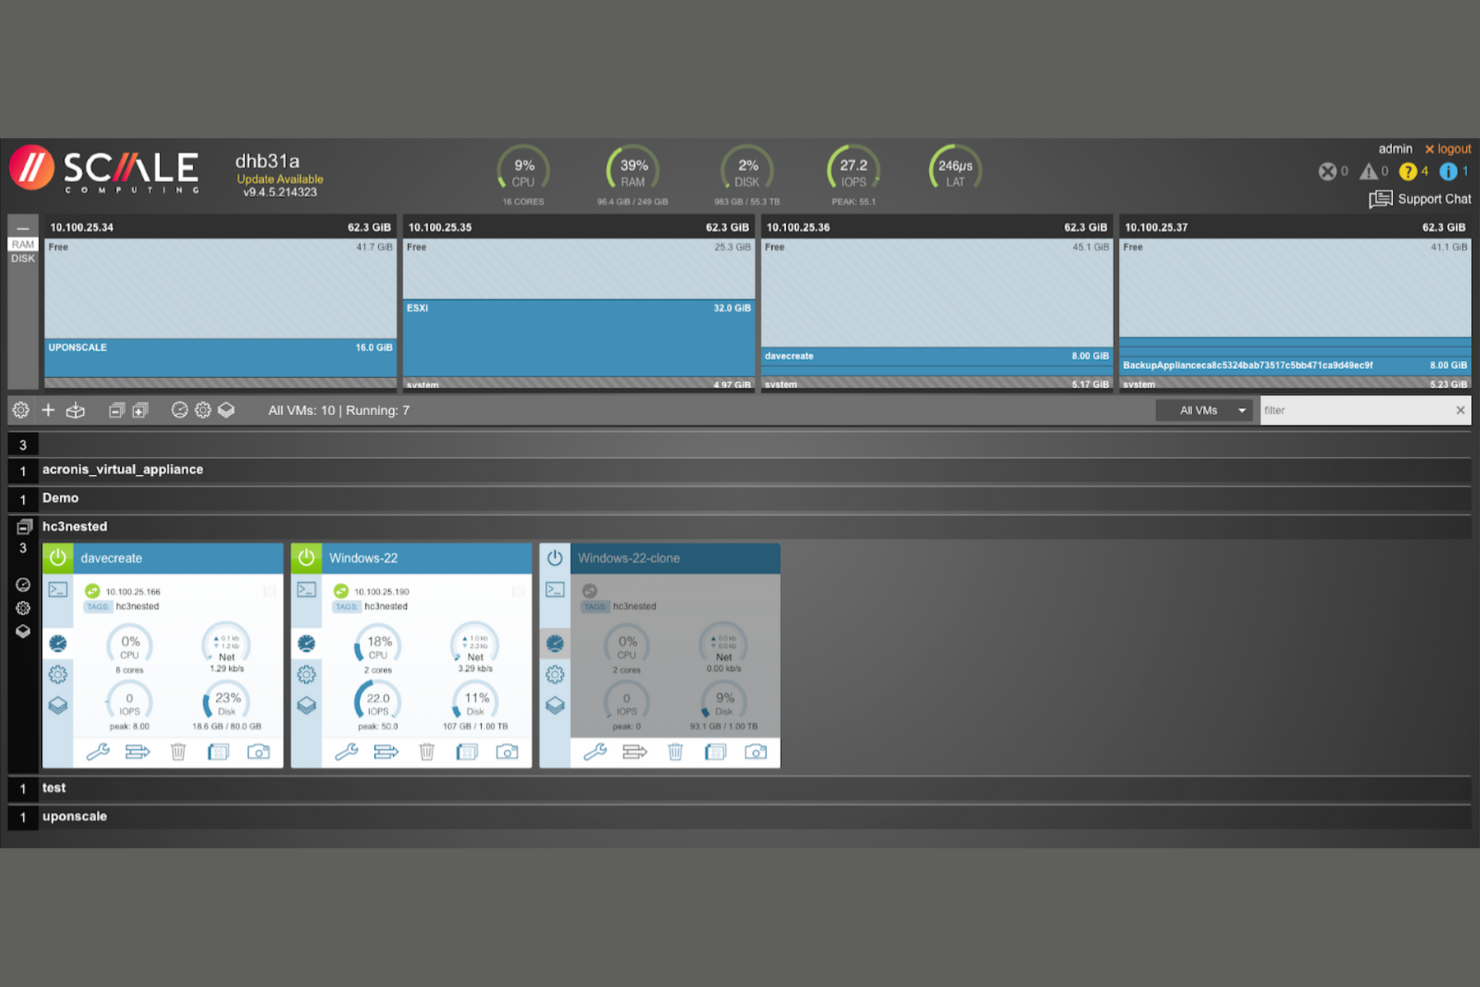The image size is (1480, 987).
Task: Select the performance gauge view on davecreate card
Action: point(58,643)
